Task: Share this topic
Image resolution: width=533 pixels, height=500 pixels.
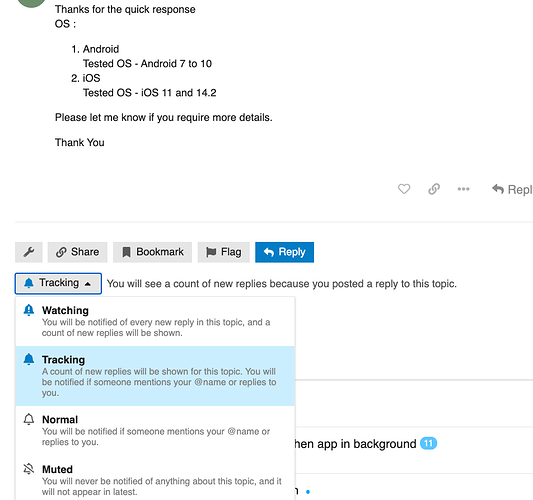Action: click(x=78, y=252)
